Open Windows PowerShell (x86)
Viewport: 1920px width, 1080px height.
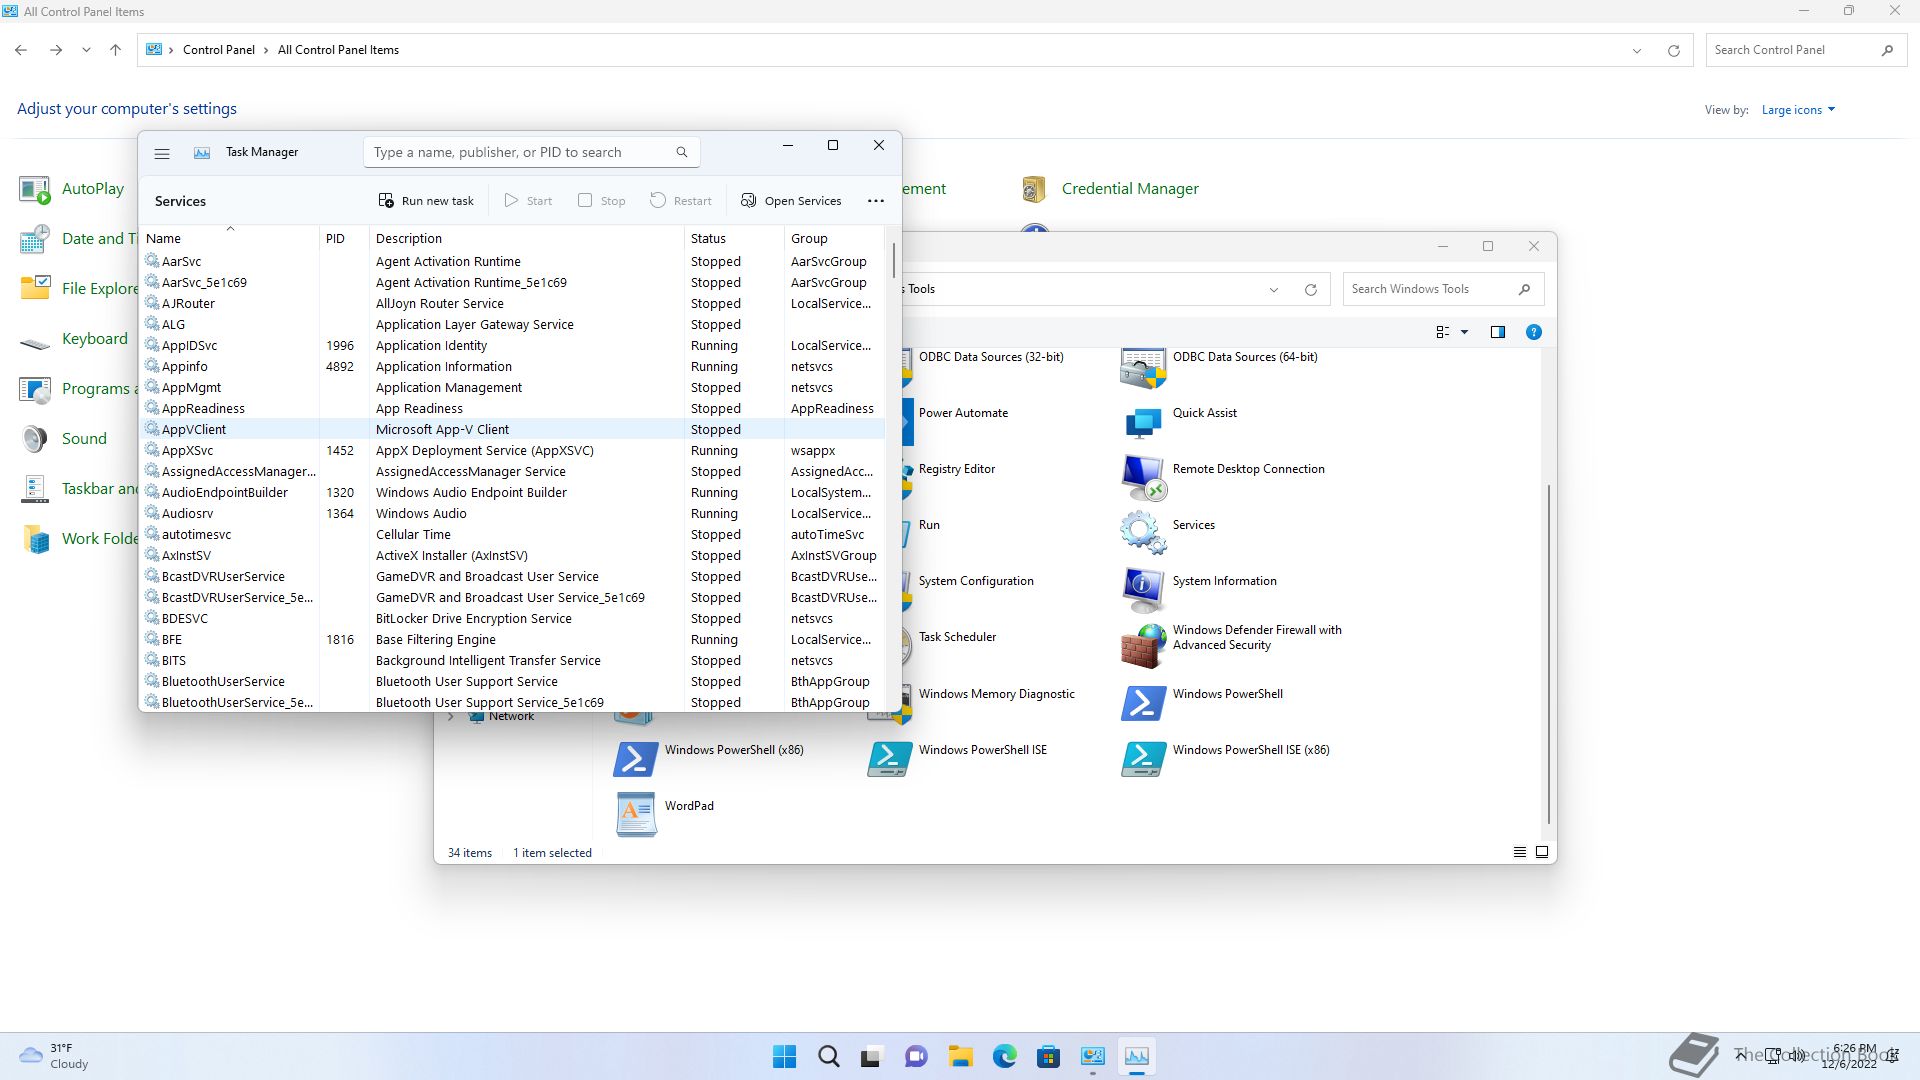click(x=709, y=760)
